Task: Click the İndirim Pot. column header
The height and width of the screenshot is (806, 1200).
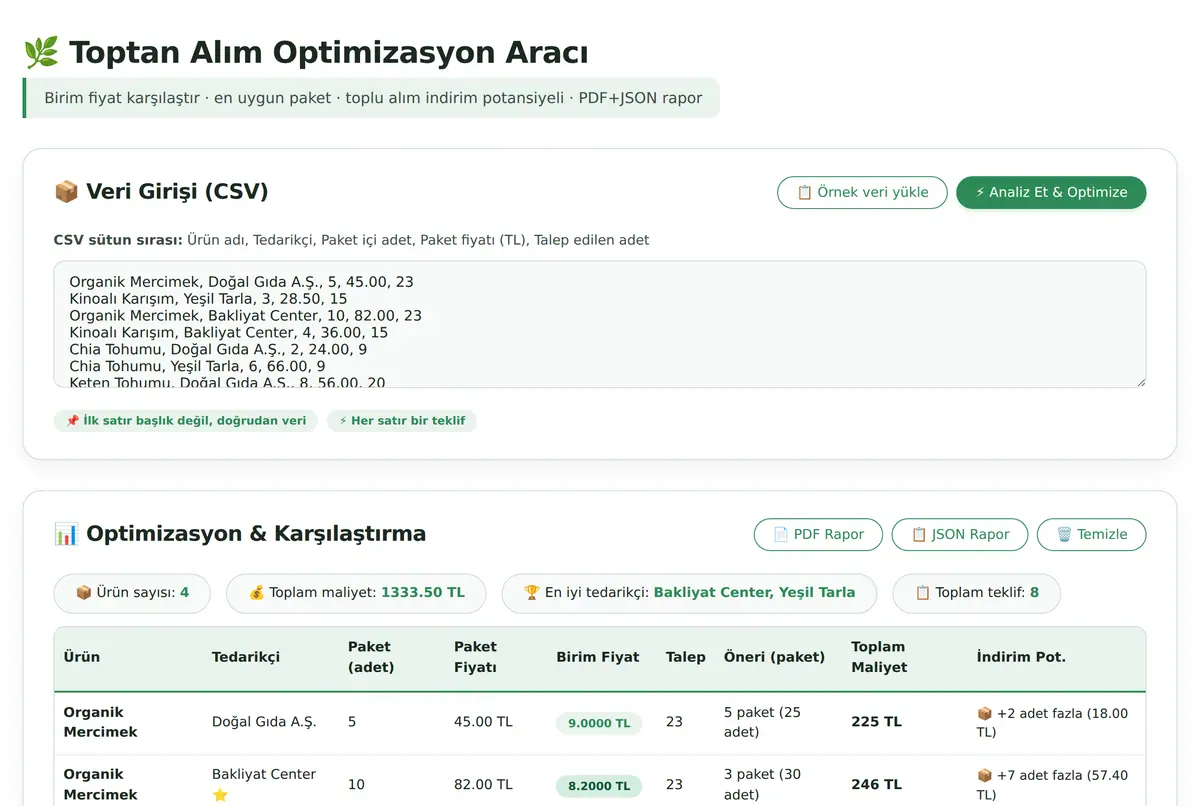Action: click(1021, 657)
